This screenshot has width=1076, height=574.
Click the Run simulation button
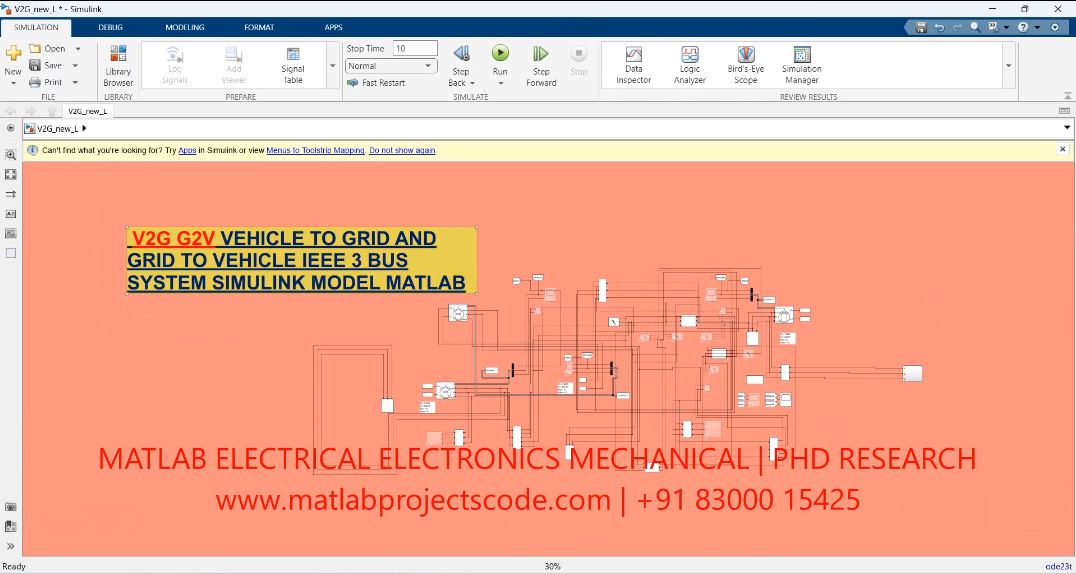(x=500, y=59)
